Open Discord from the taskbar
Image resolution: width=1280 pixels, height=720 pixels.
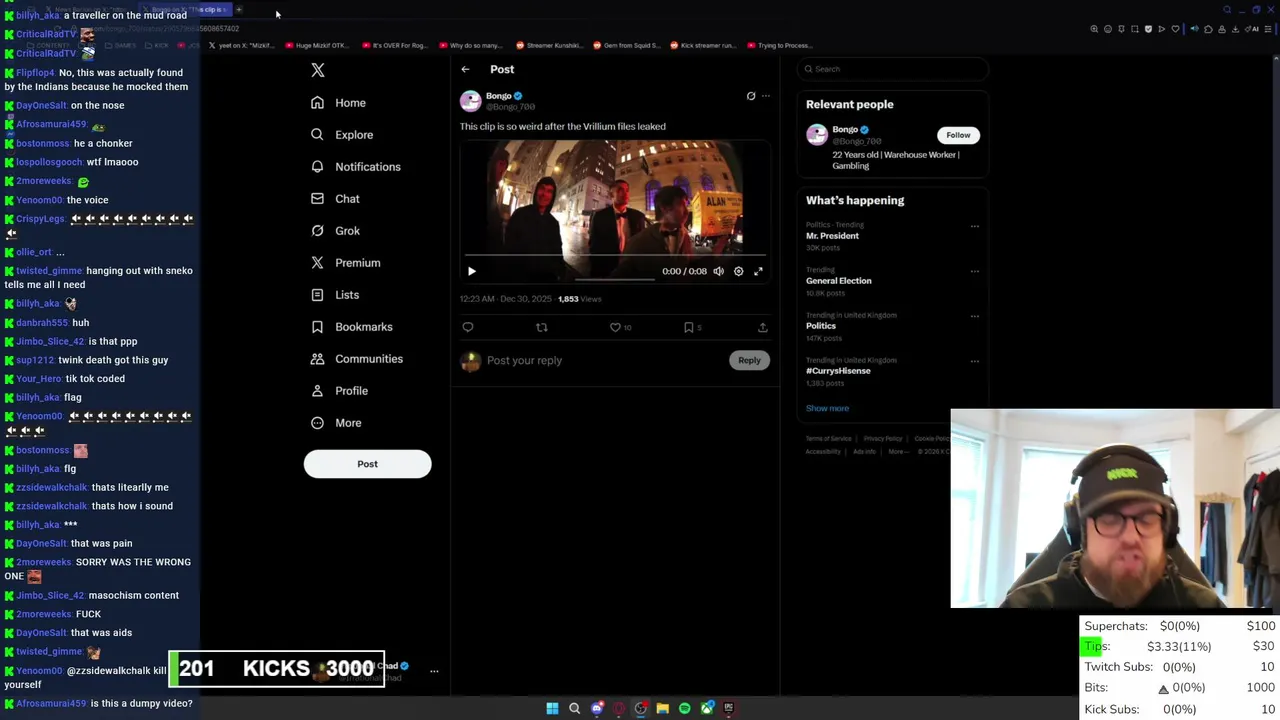click(597, 708)
